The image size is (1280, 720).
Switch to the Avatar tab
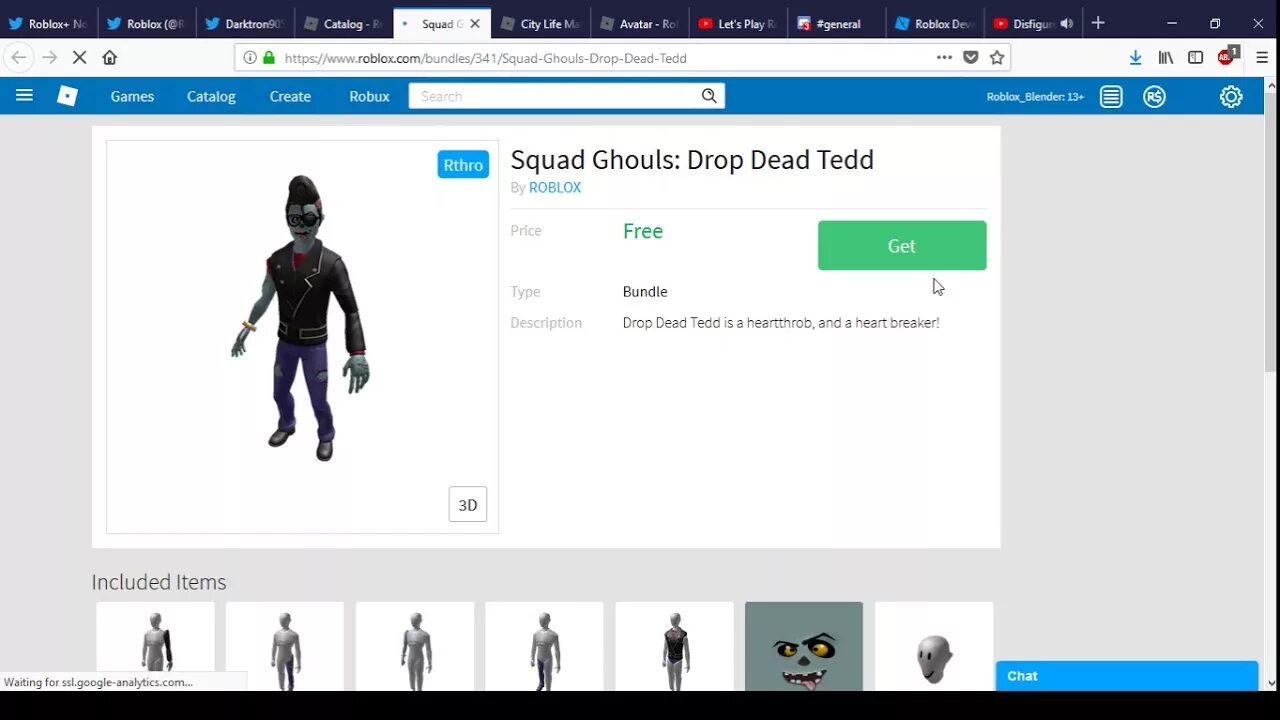640,24
